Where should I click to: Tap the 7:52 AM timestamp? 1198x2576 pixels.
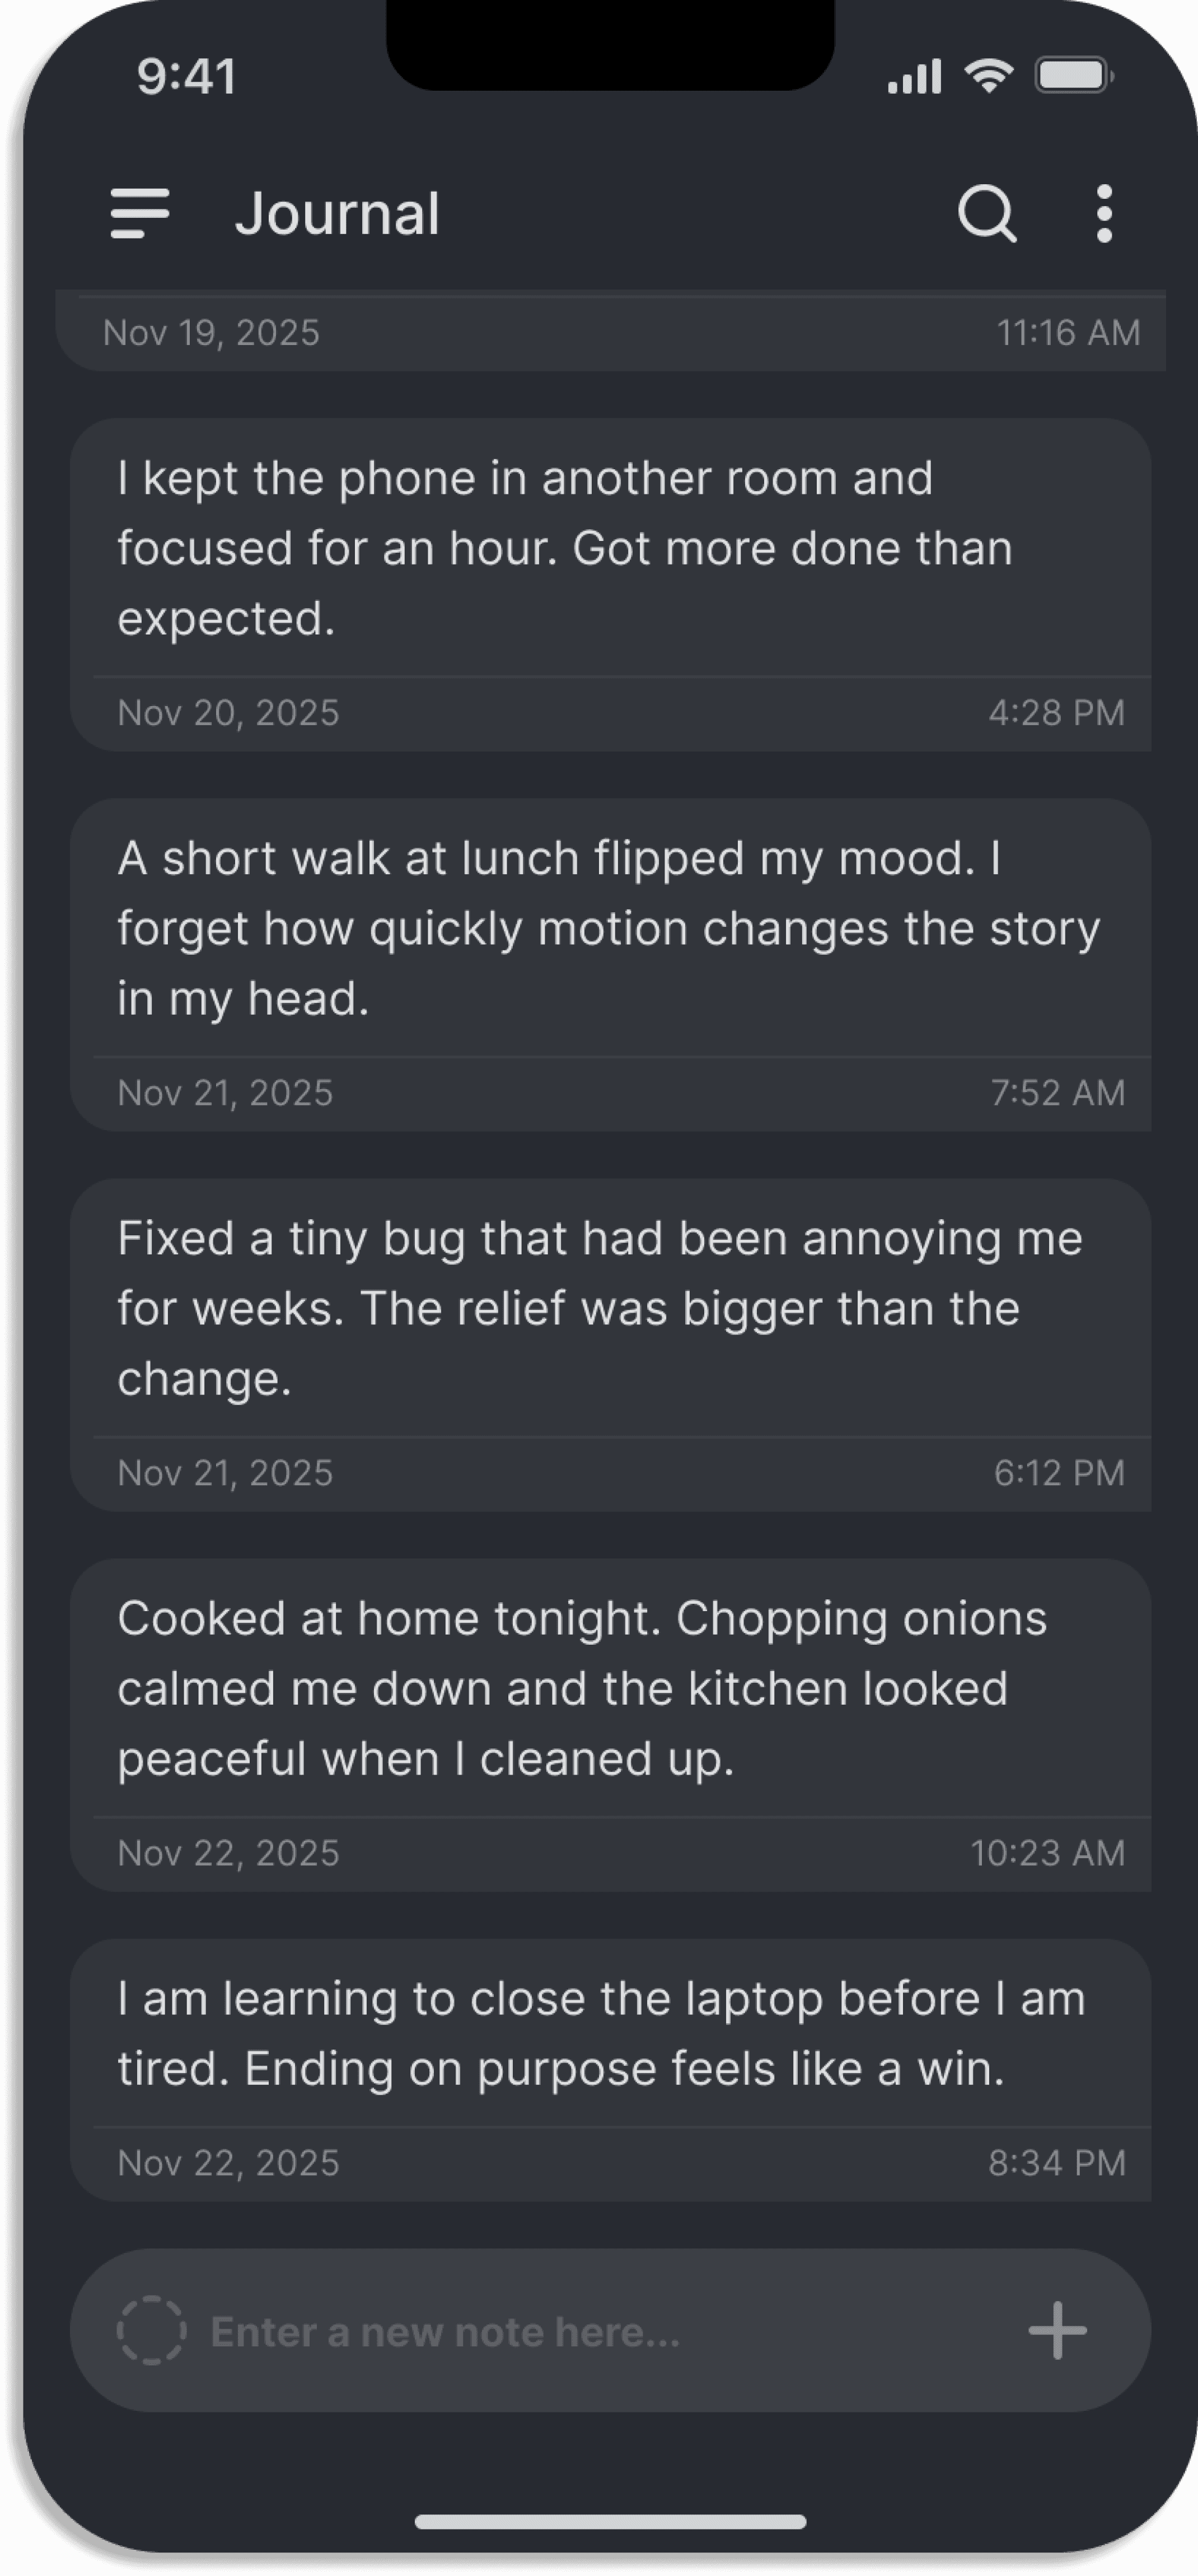[1057, 1092]
